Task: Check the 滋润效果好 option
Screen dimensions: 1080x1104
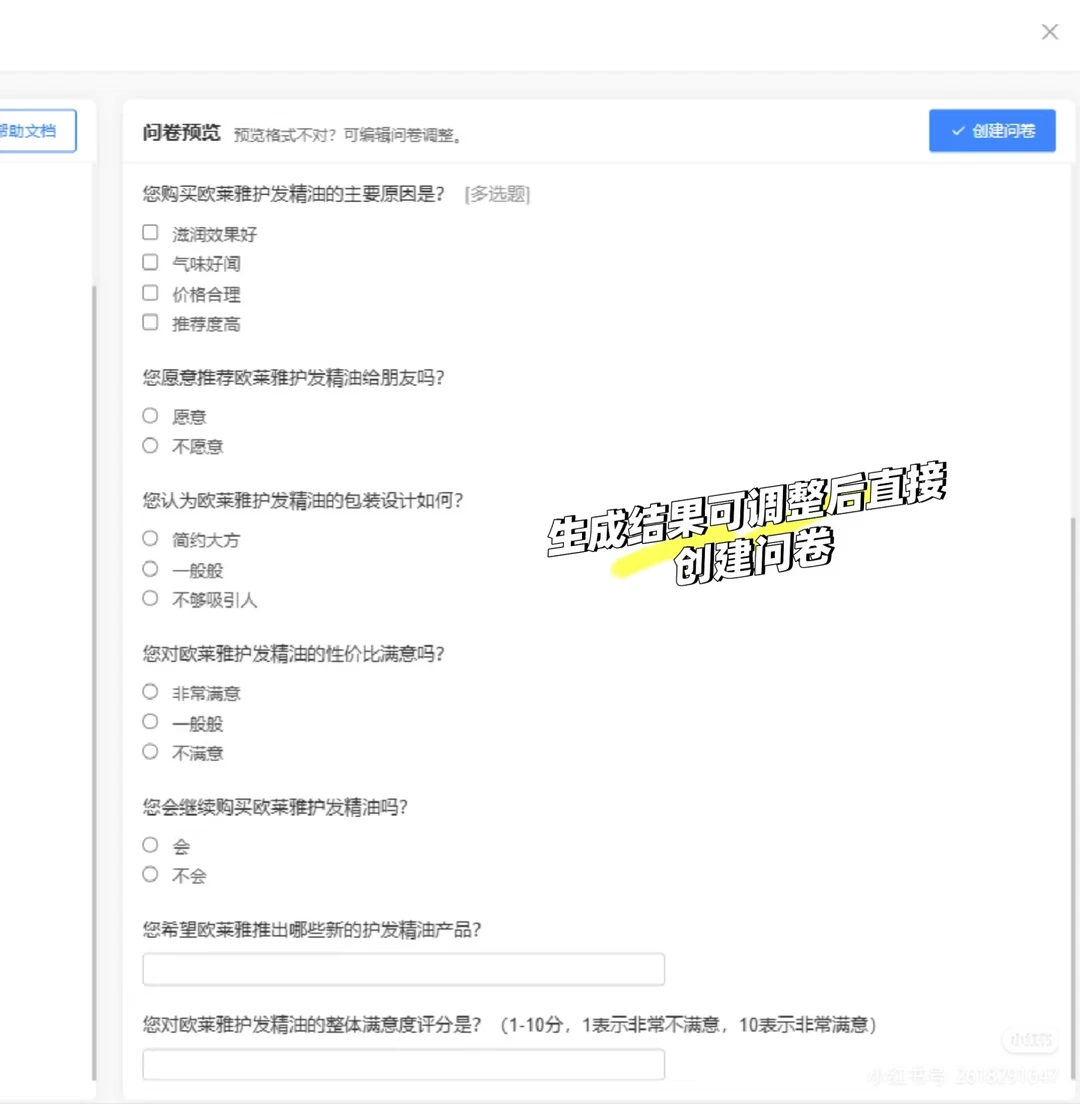Action: 150,232
